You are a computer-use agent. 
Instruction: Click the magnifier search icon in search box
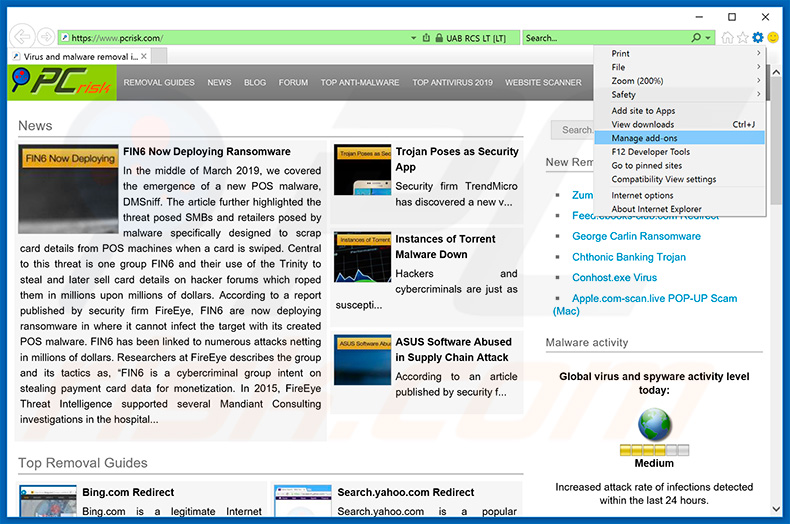pyautogui.click(x=696, y=38)
